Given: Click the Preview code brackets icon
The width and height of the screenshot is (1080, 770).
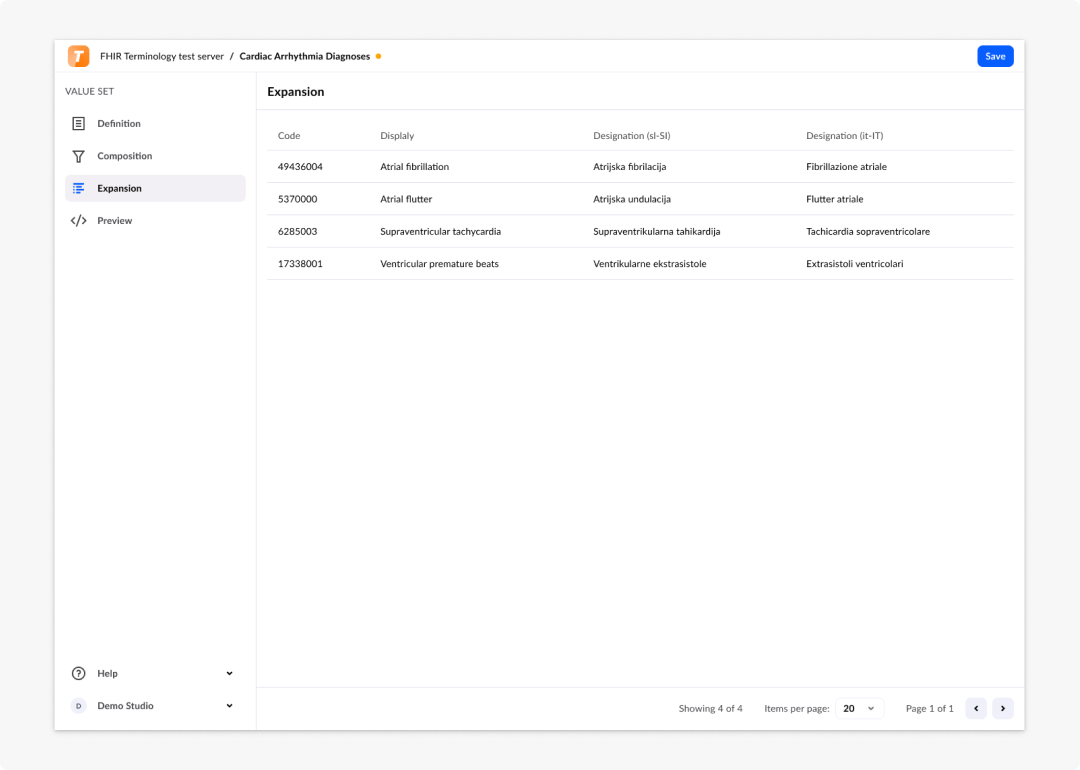Looking at the screenshot, I should (x=79, y=220).
